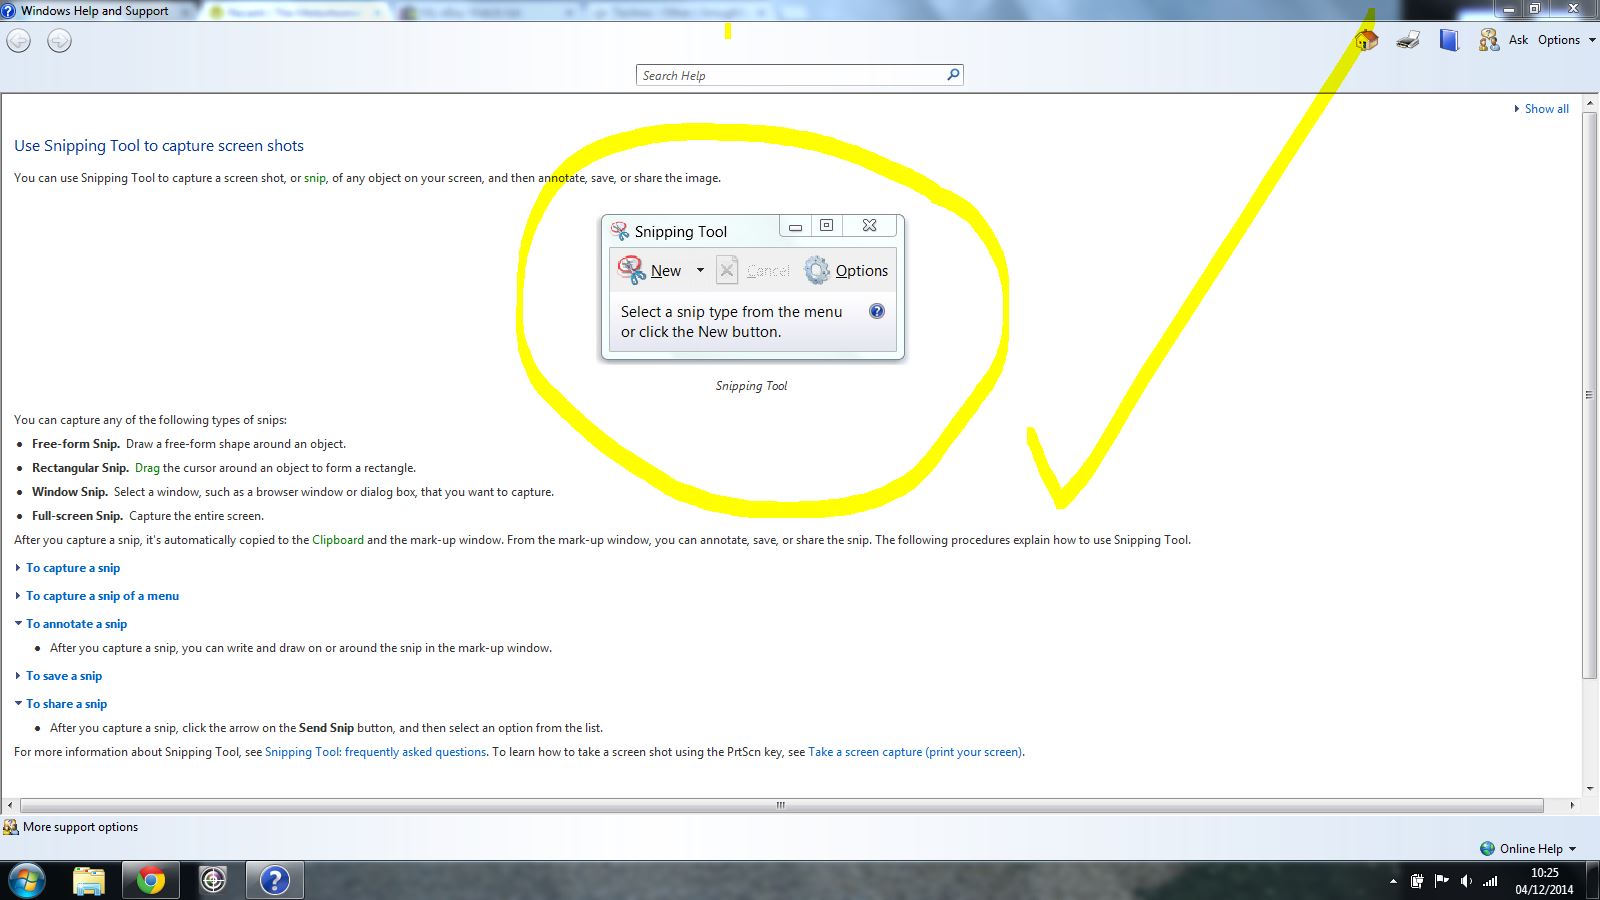The image size is (1600, 900).
Task: Open the Online Help dropdown
Action: point(1537,848)
